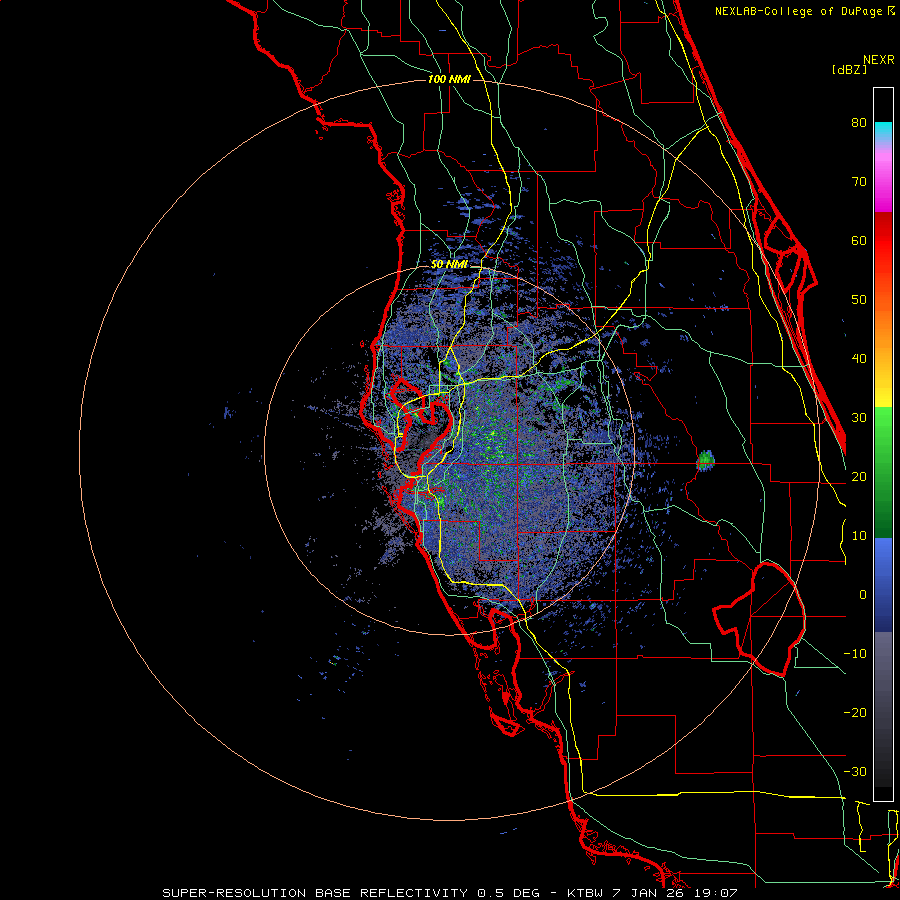Click the 30 dBZ scale value

(859, 418)
